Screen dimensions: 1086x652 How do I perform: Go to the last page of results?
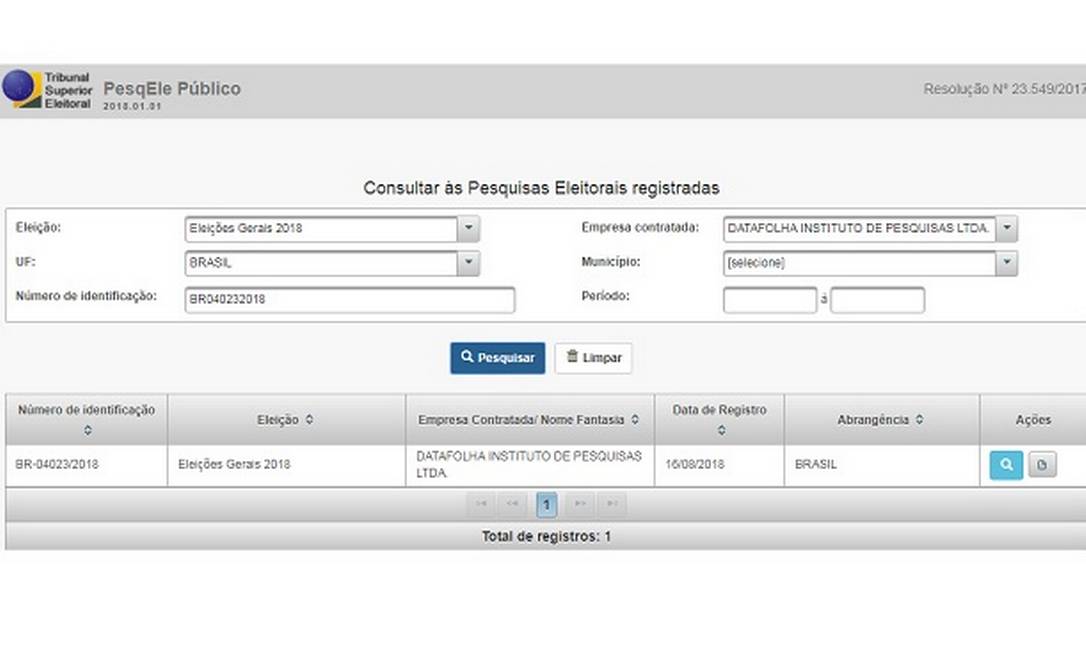[x=611, y=505]
